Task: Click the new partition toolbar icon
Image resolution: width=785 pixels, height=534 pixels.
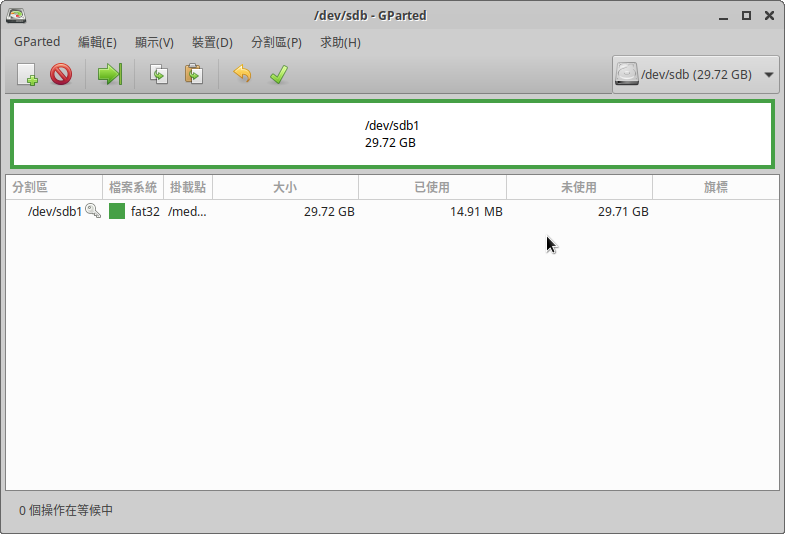Action: [x=27, y=74]
